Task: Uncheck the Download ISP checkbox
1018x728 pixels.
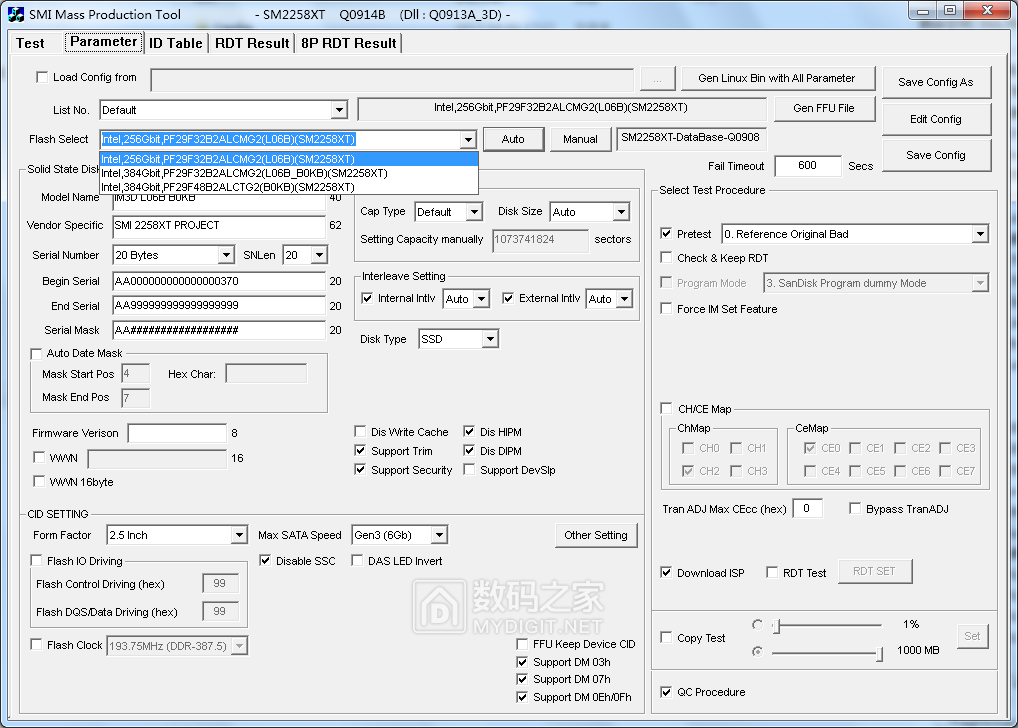Action: click(667, 573)
